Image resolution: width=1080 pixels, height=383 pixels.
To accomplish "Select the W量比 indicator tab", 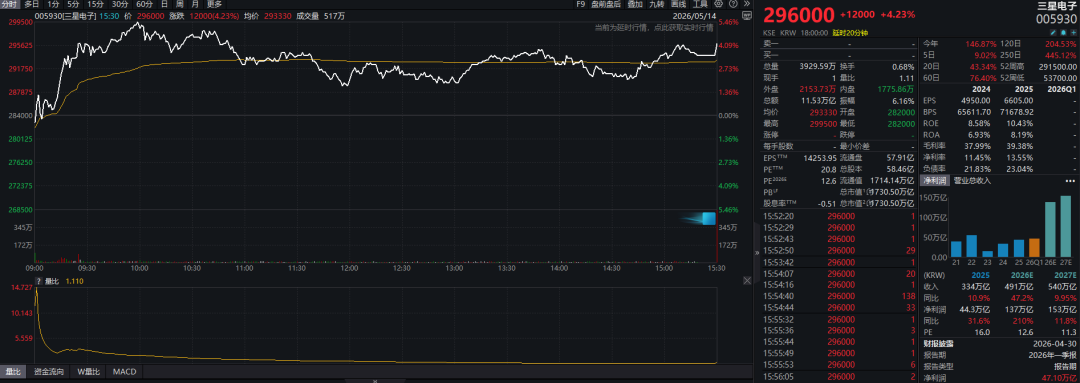I will point(88,372).
